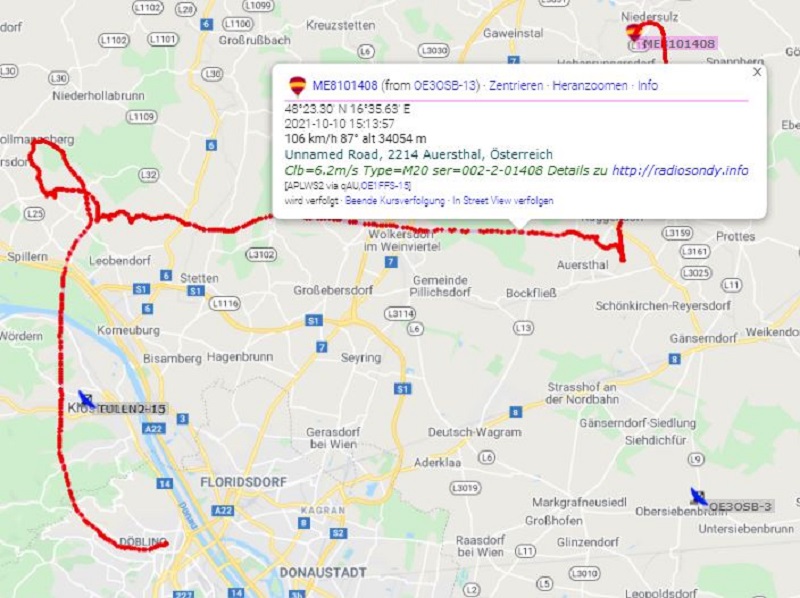Click the S1 highway shield near Stetten

point(196,291)
